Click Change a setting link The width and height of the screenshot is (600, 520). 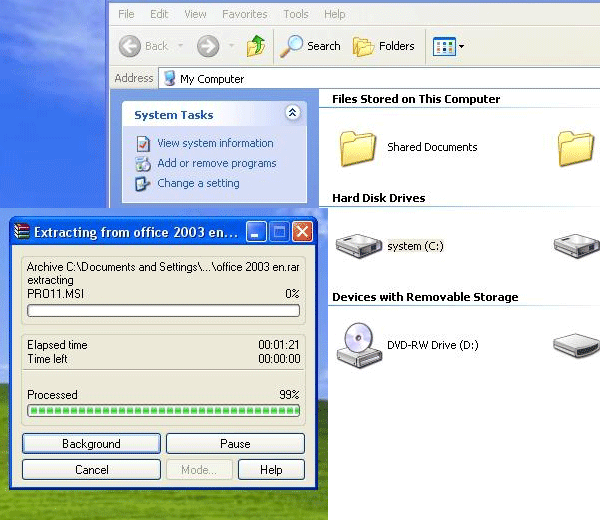[x=198, y=183]
